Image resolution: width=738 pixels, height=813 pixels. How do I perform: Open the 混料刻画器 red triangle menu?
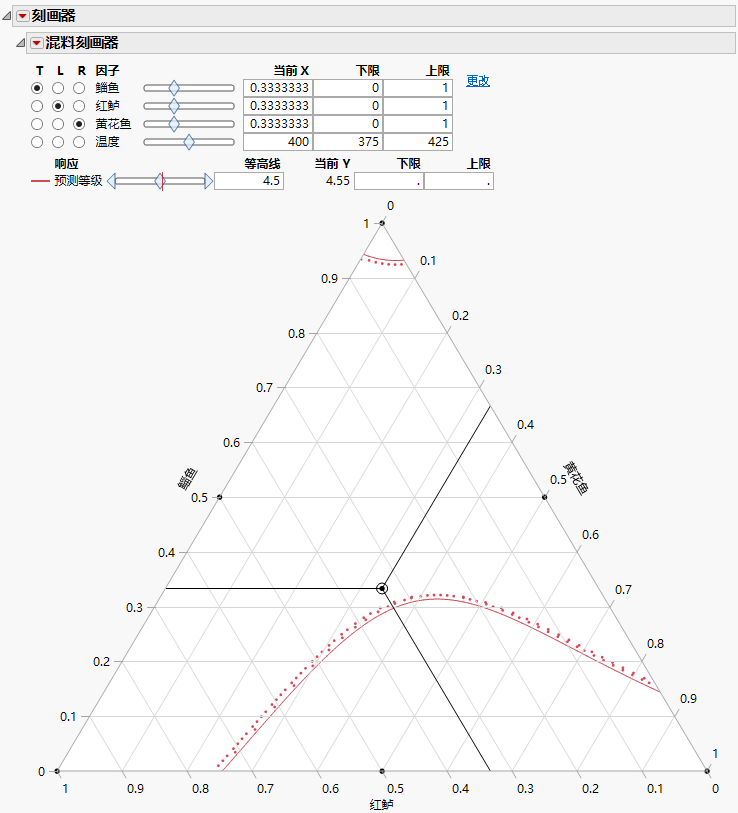(x=36, y=43)
